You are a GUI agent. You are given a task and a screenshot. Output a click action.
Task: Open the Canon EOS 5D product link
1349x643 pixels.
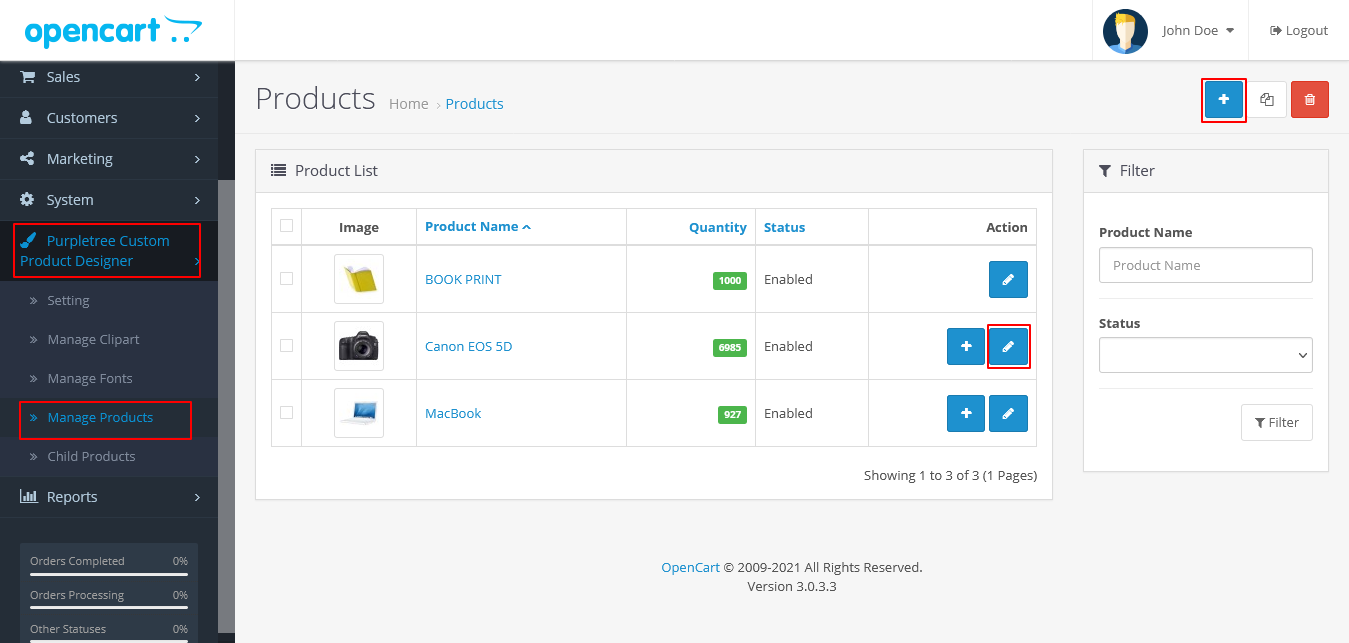coord(469,347)
